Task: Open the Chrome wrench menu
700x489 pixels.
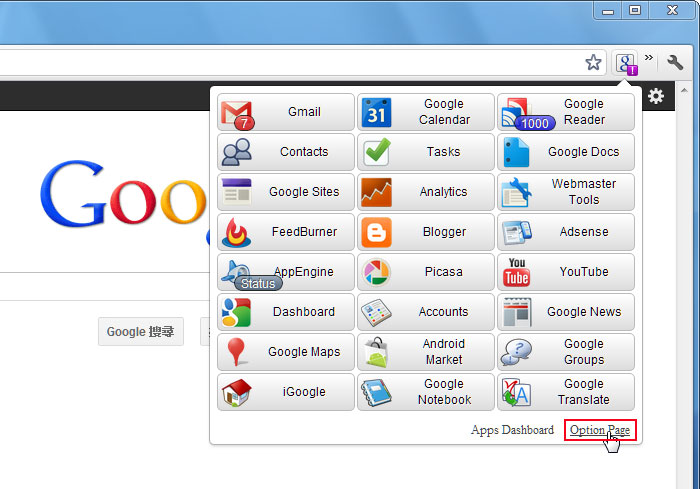Action: pos(675,62)
